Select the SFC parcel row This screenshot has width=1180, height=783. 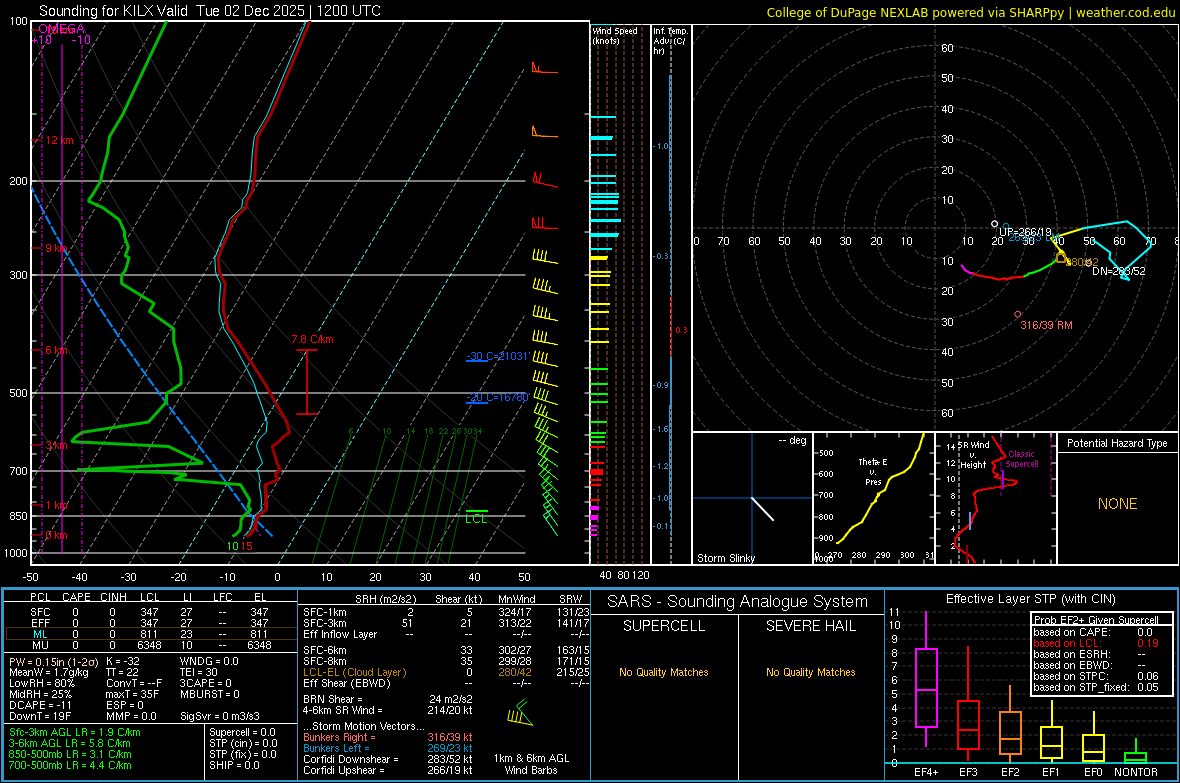pos(150,612)
